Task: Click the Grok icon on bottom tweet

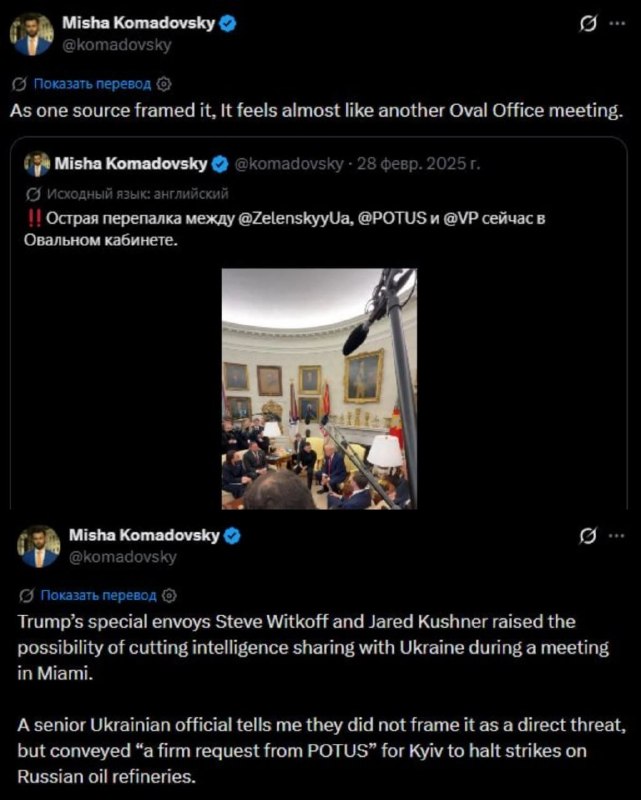Action: (588, 536)
